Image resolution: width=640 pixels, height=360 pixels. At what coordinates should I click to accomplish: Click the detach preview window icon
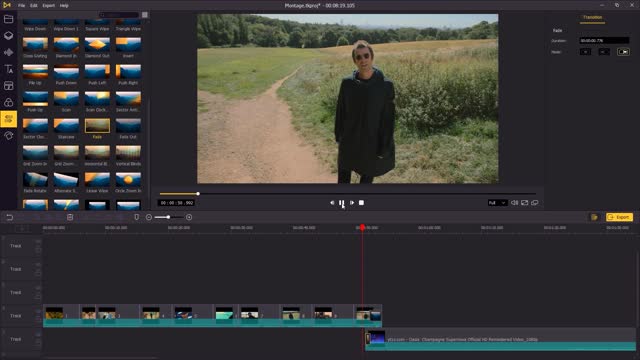coord(535,203)
